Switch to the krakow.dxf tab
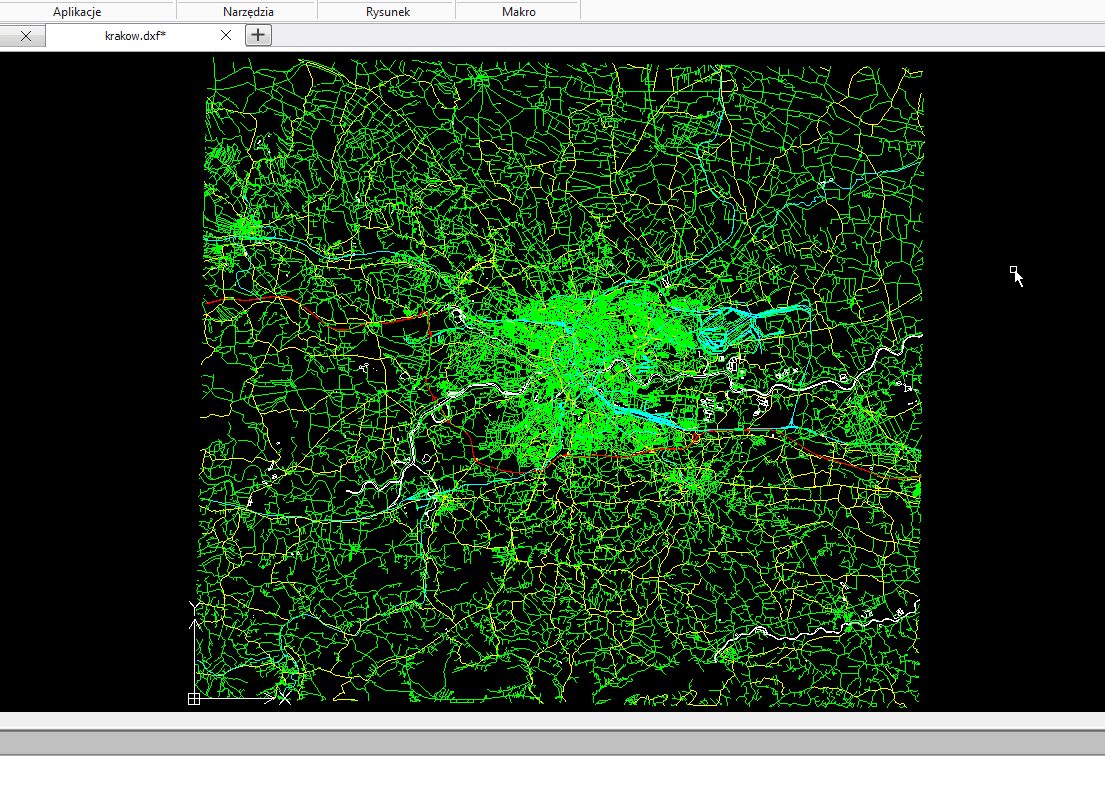Screen dimensions: 1105x812 coord(135,34)
